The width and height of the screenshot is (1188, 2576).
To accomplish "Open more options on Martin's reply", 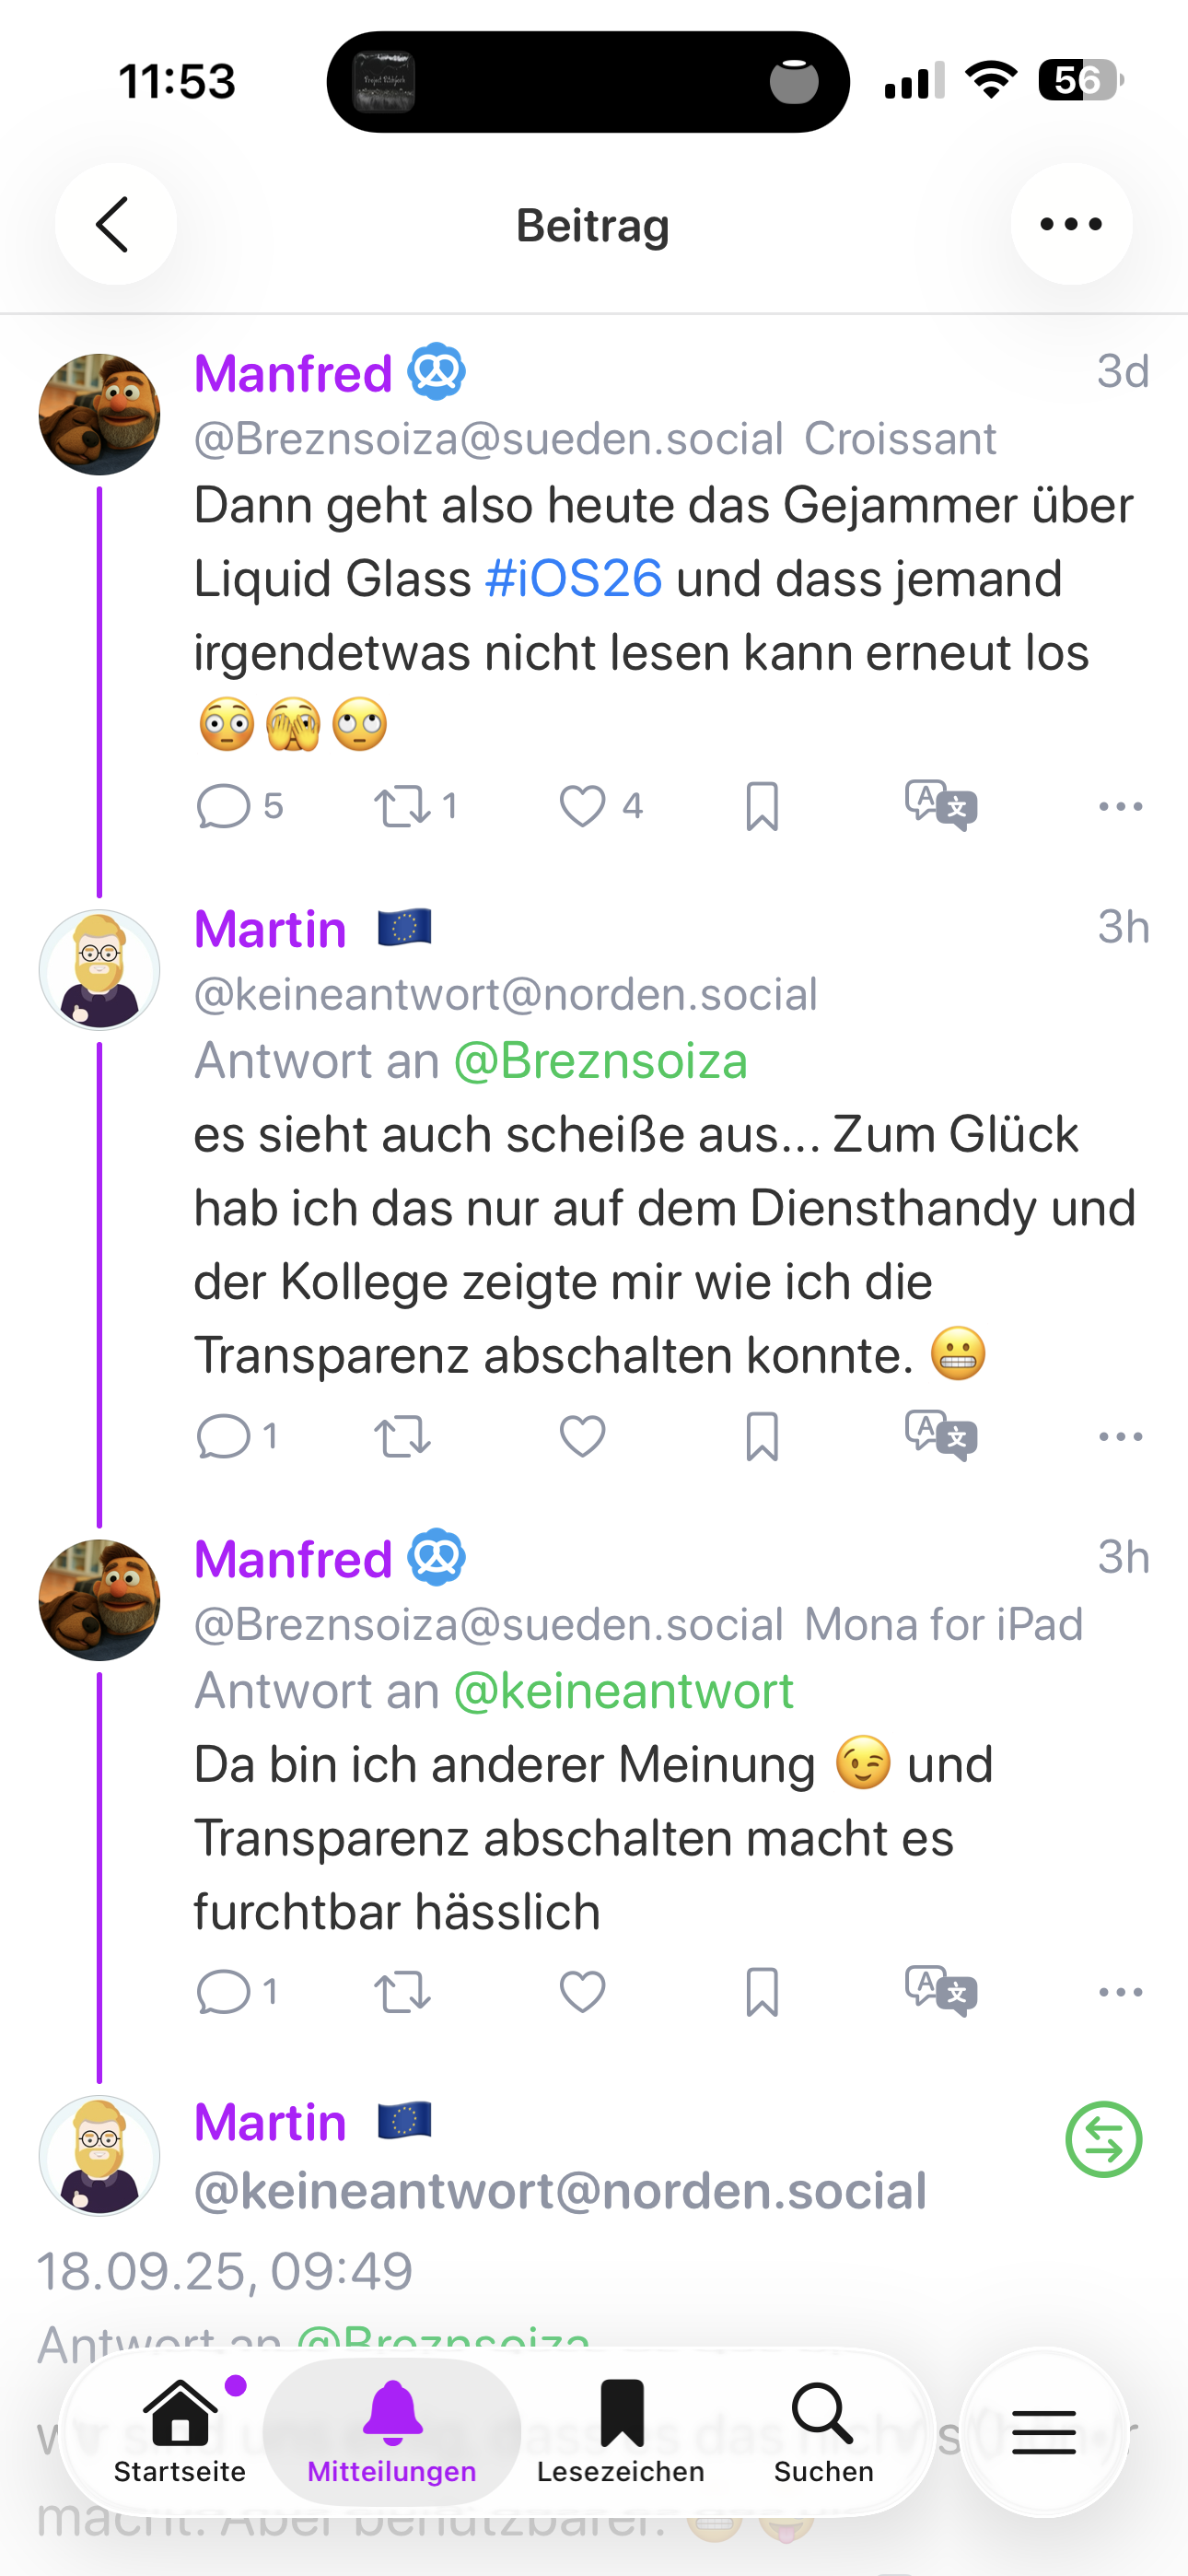I will coord(1120,1437).
